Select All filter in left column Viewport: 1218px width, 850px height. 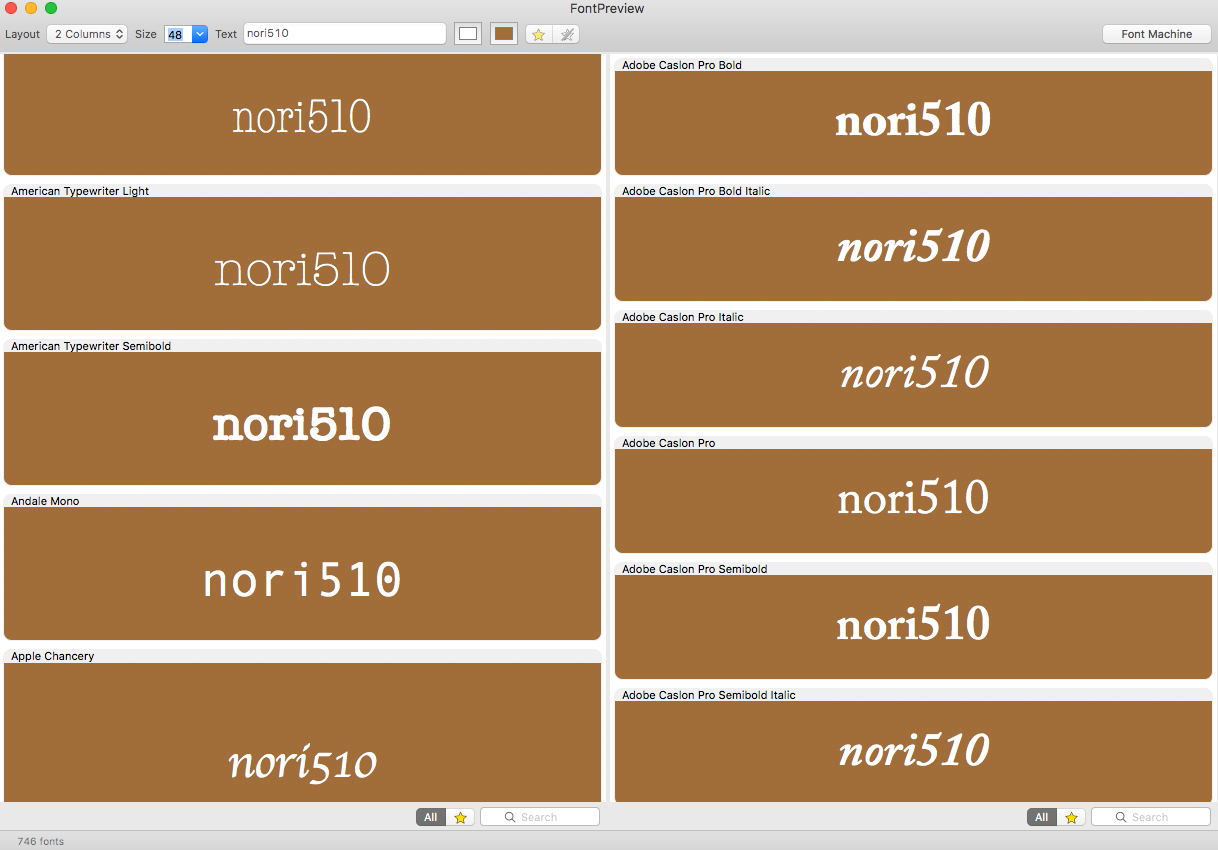[431, 817]
